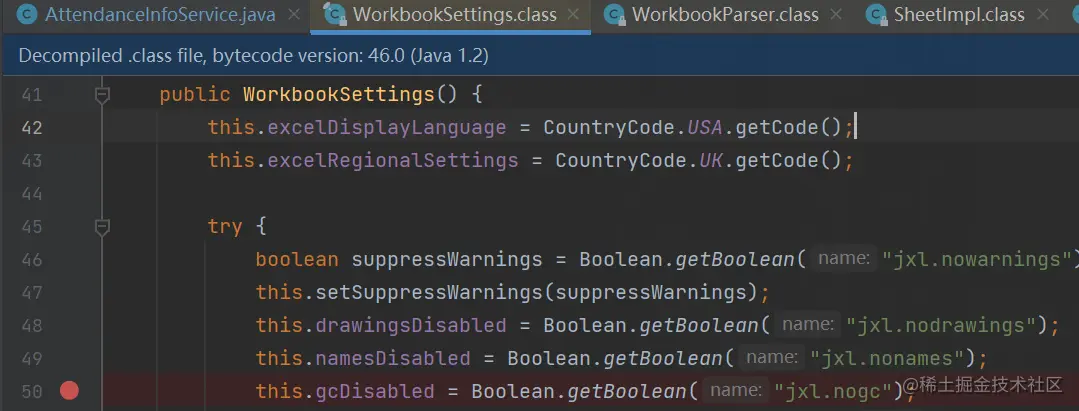This screenshot has height=411, width=1079.
Task: Click the namesDisabled field on line 49
Action: click(x=393, y=358)
